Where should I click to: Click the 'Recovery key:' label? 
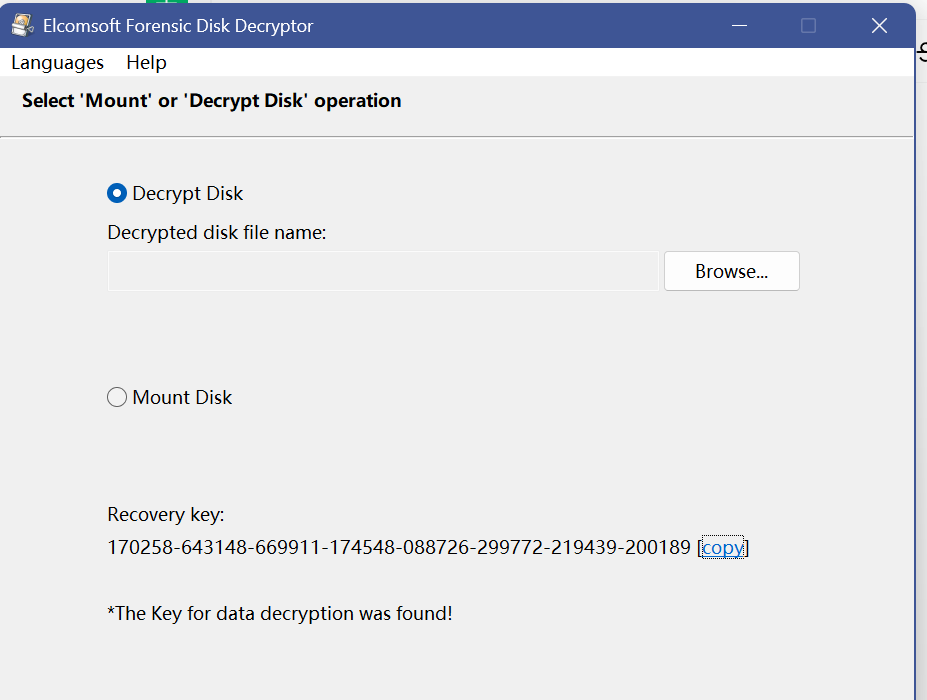pyautogui.click(x=166, y=515)
